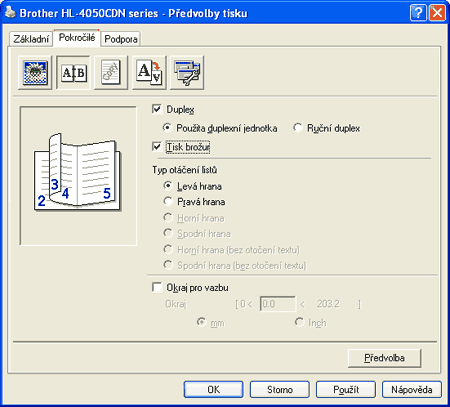Click the printer icon in the title bar
Viewport: 450px width, 407px height.
tap(10, 13)
